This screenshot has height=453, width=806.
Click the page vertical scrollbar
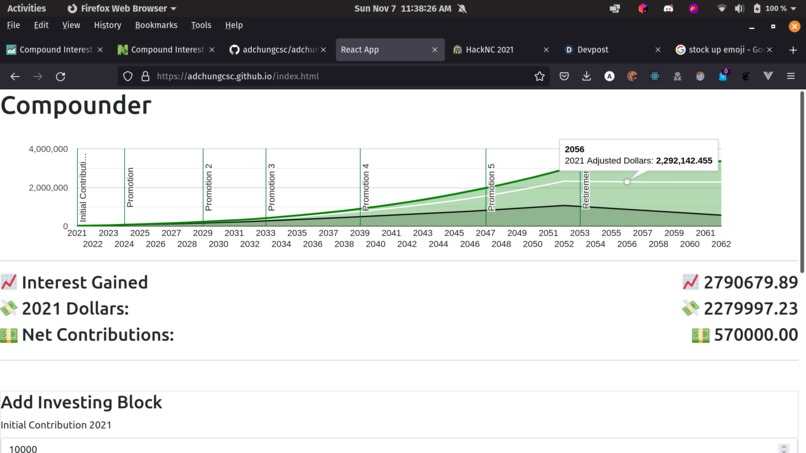(802, 183)
